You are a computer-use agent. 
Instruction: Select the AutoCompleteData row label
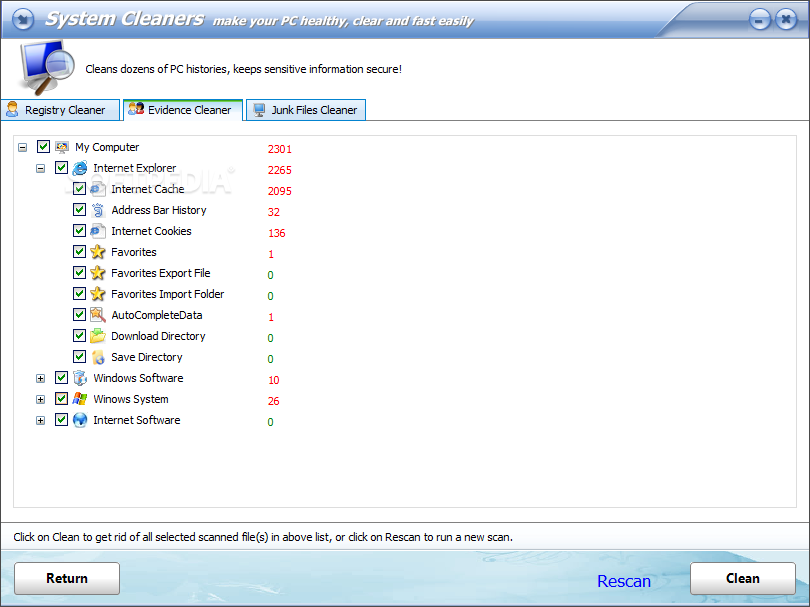pos(157,315)
